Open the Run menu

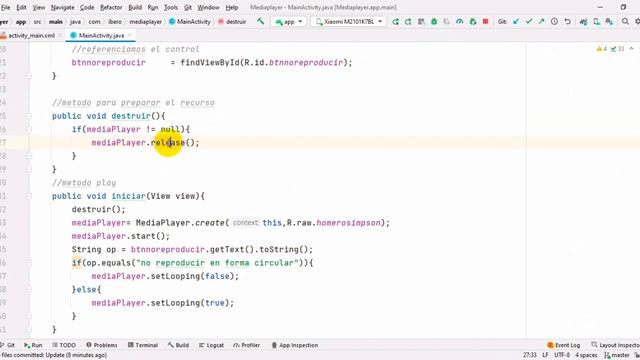point(153,7)
